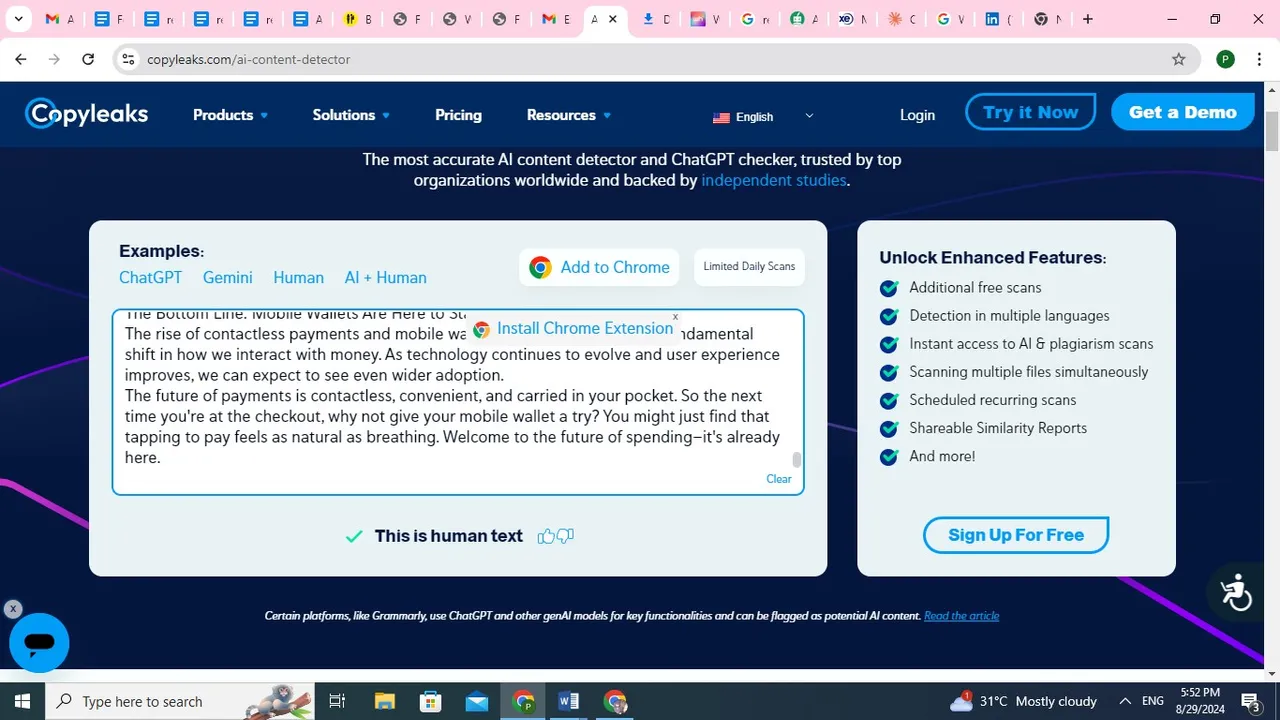The image size is (1280, 720).
Task: Open a new browser tab
Action: click(1088, 19)
